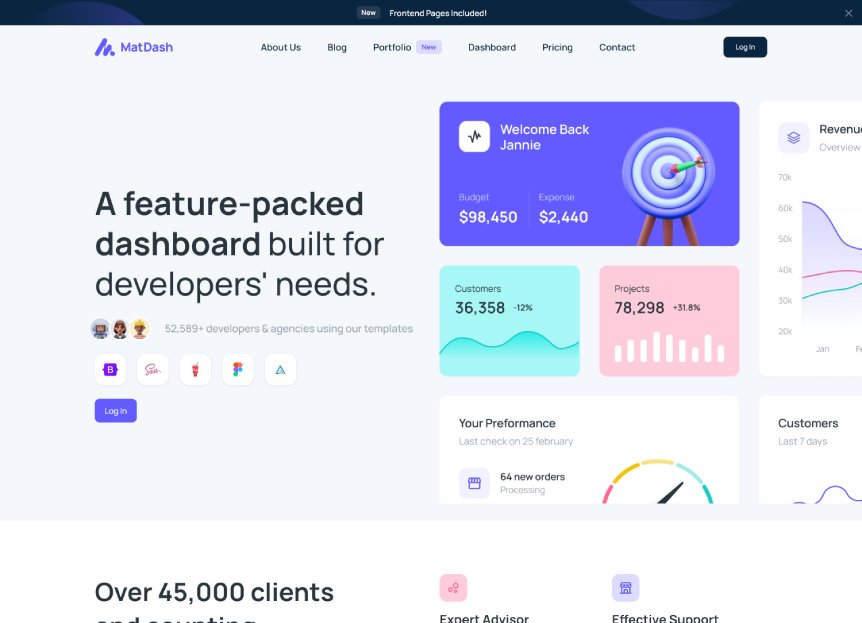862x623 pixels.
Task: Click the store icon beside 64 new orders
Action: [474, 483]
